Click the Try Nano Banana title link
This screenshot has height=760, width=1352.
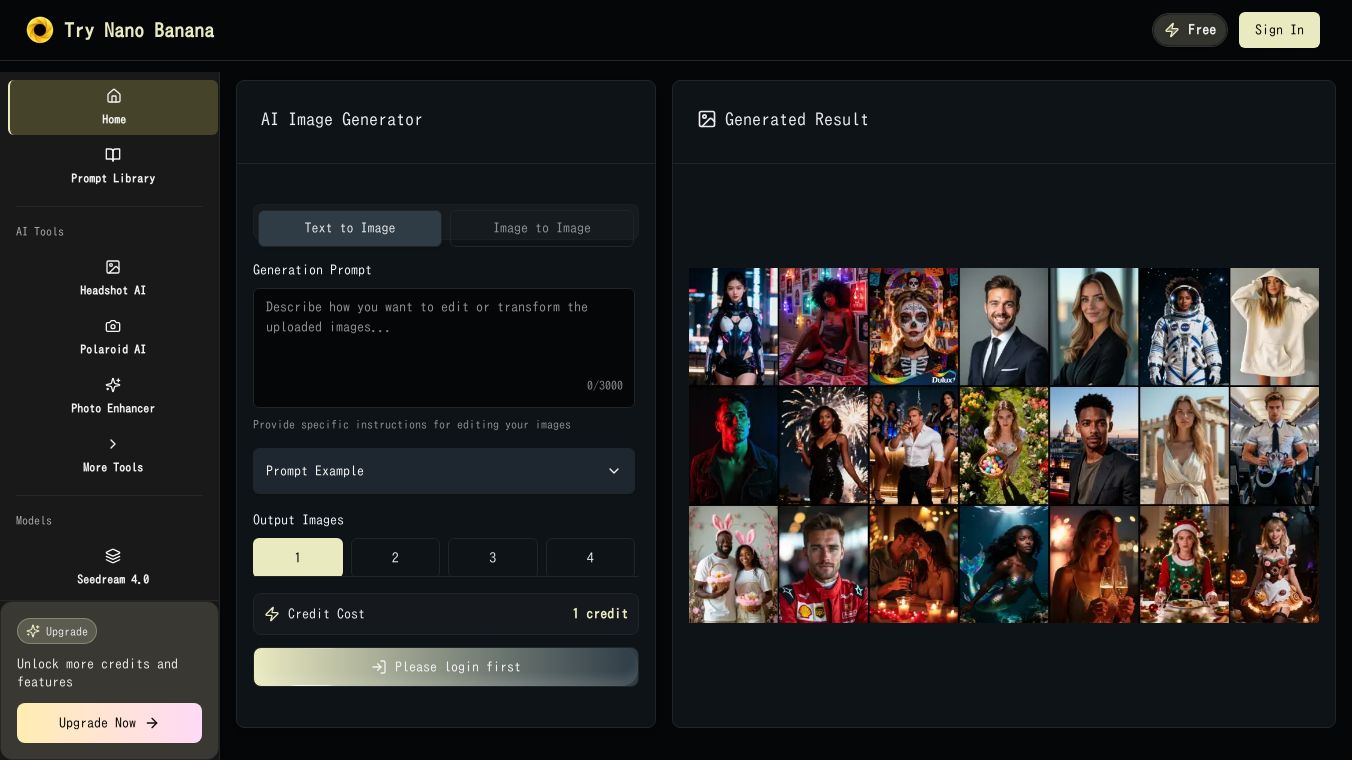[x=139, y=30]
